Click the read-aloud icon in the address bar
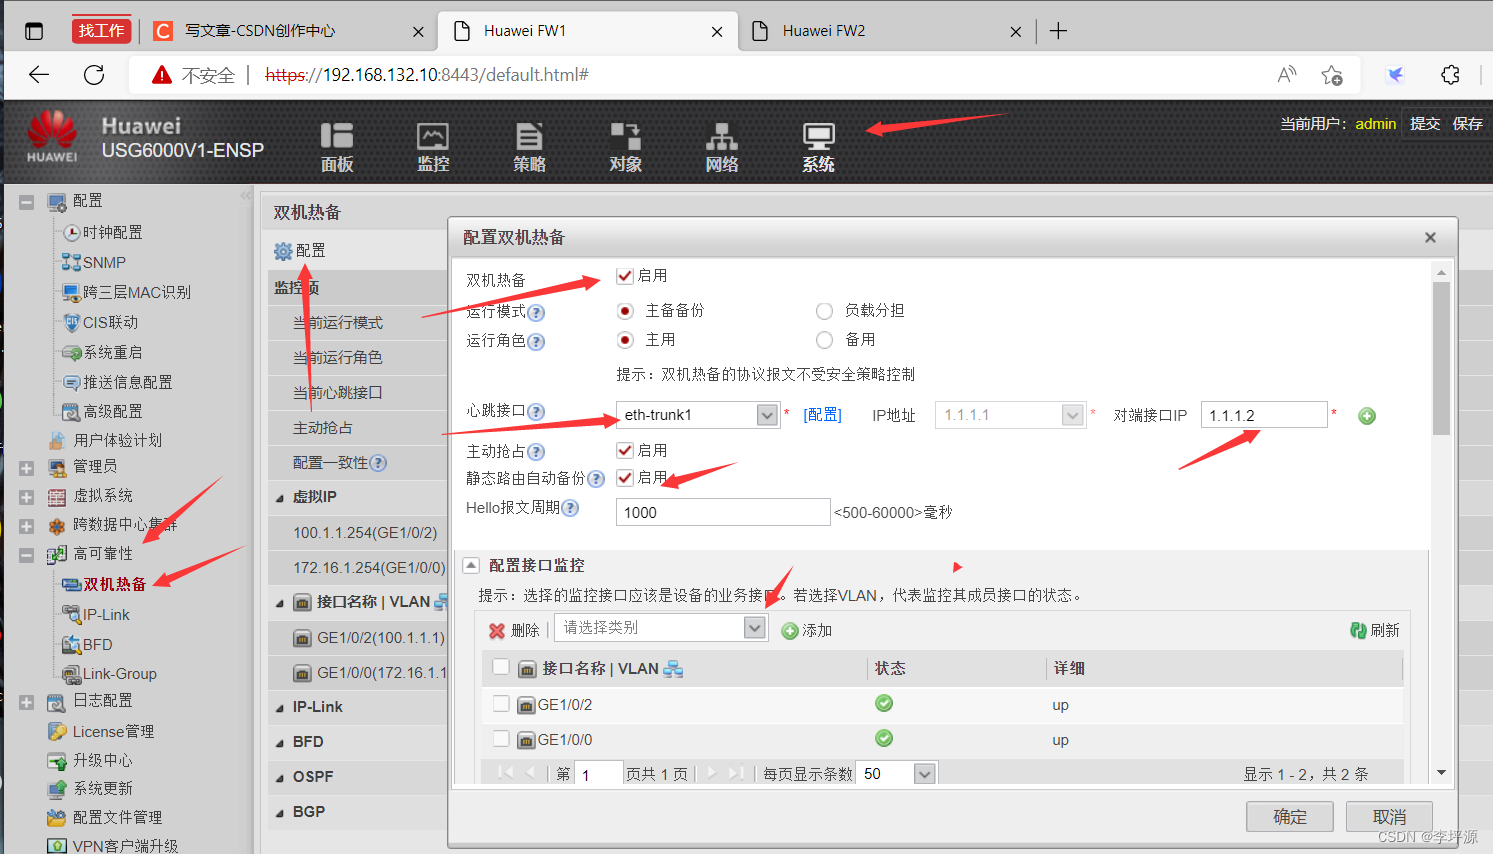1493x854 pixels. click(1287, 75)
